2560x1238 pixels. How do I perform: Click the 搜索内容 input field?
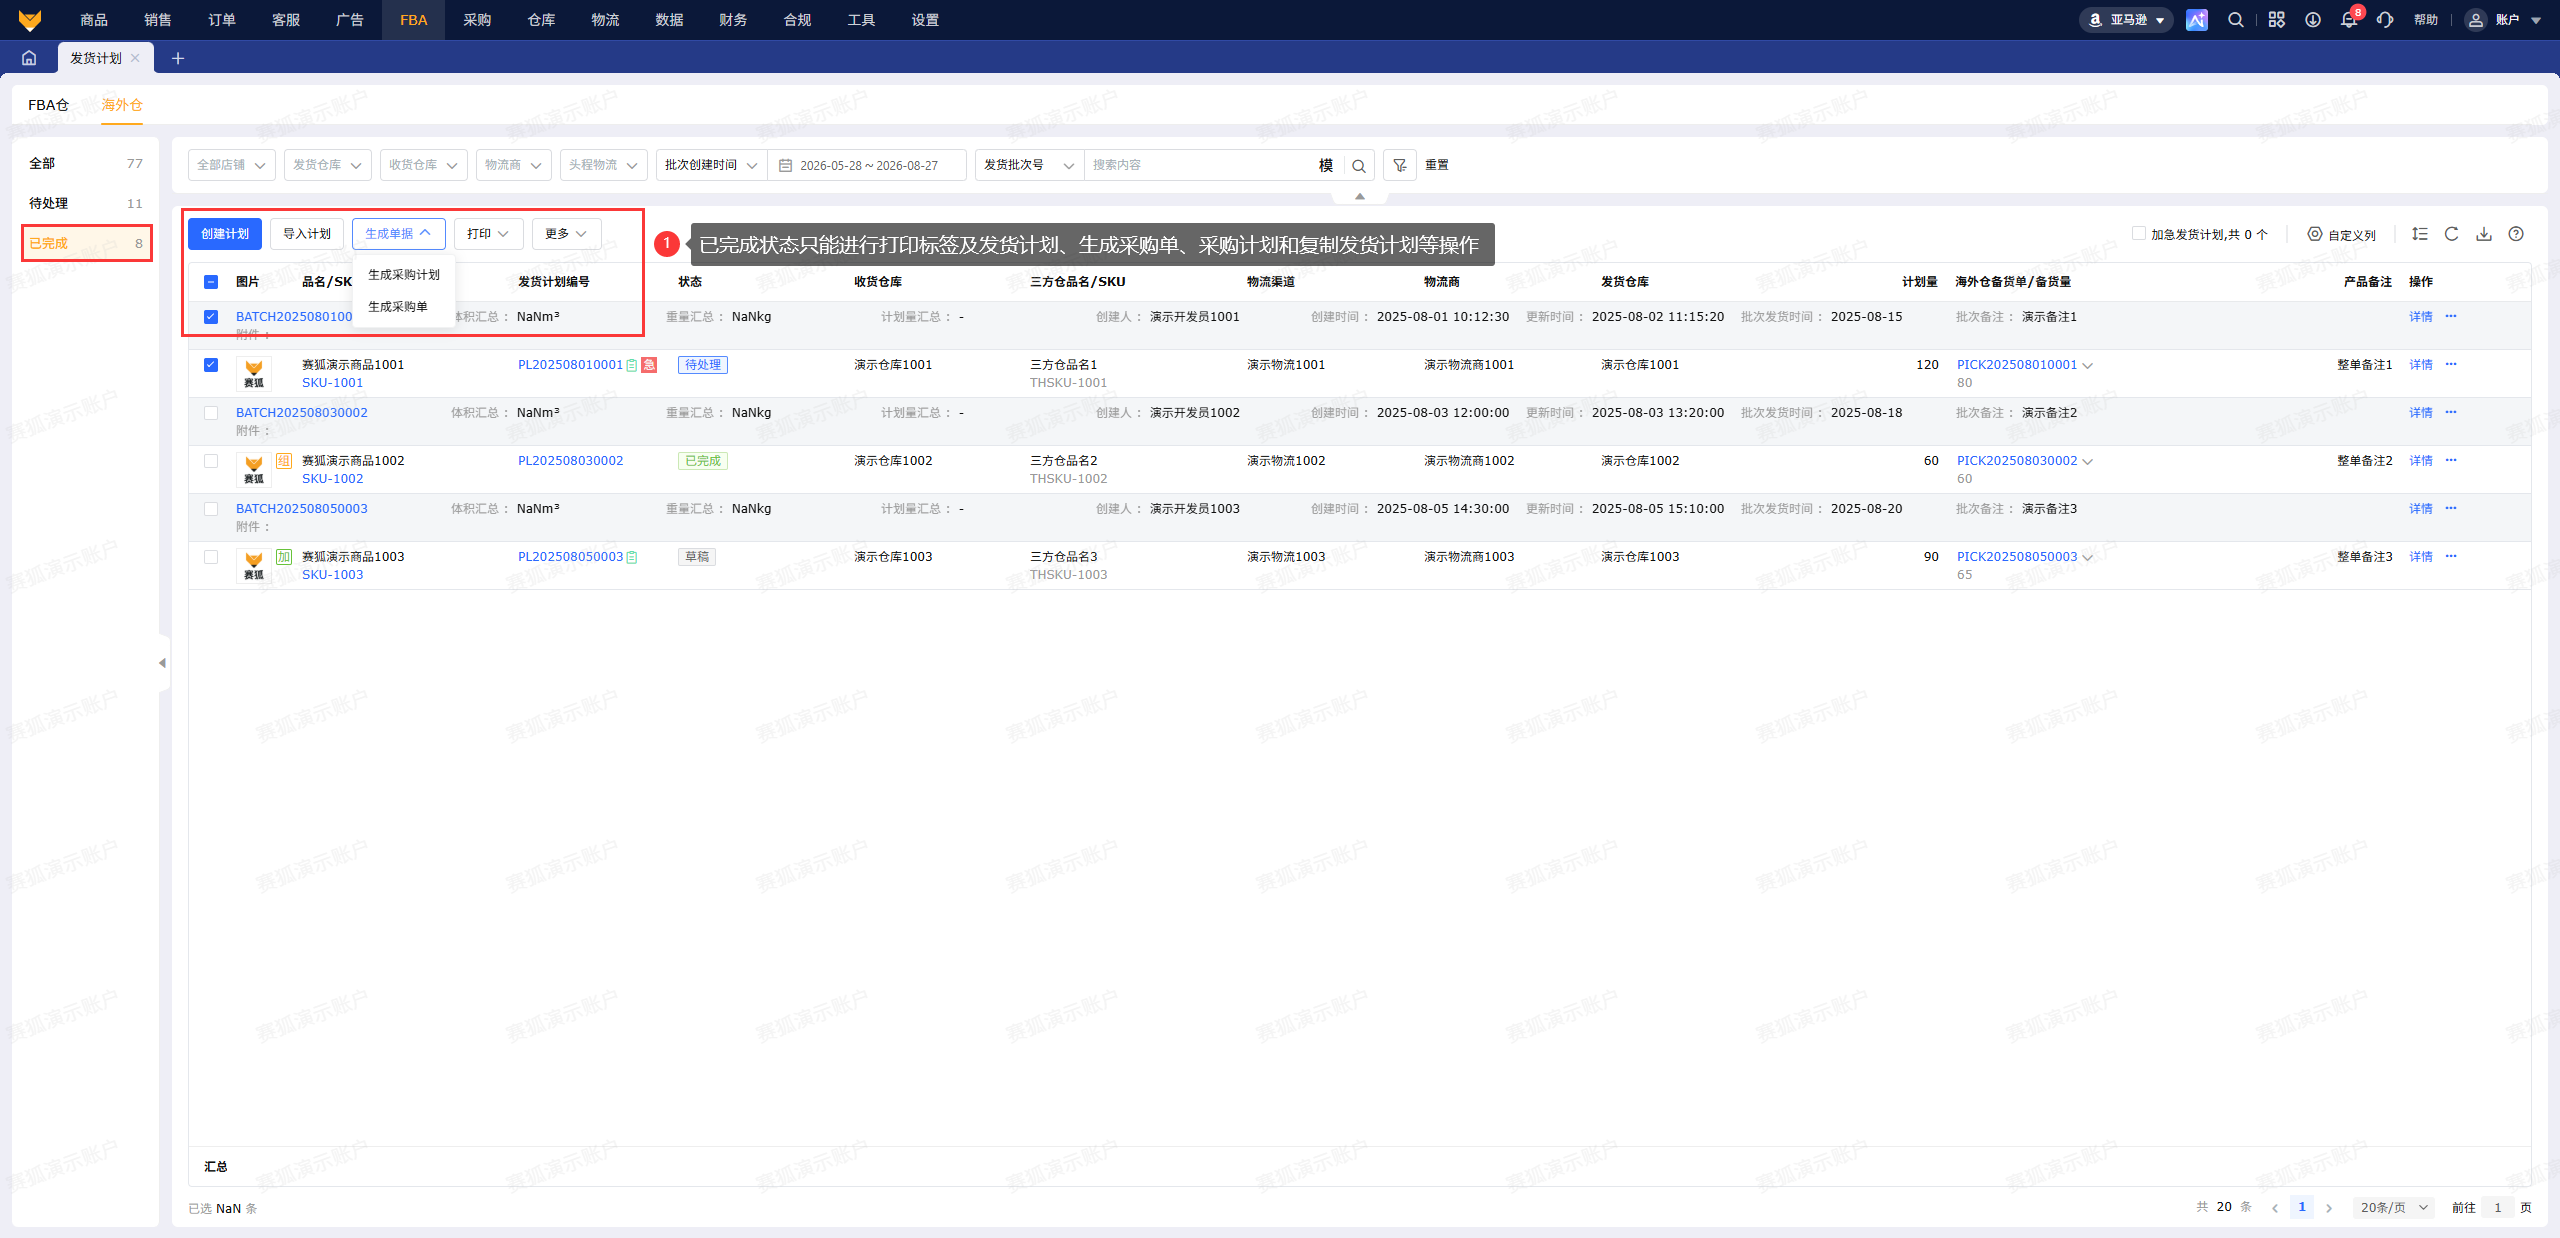point(1200,165)
